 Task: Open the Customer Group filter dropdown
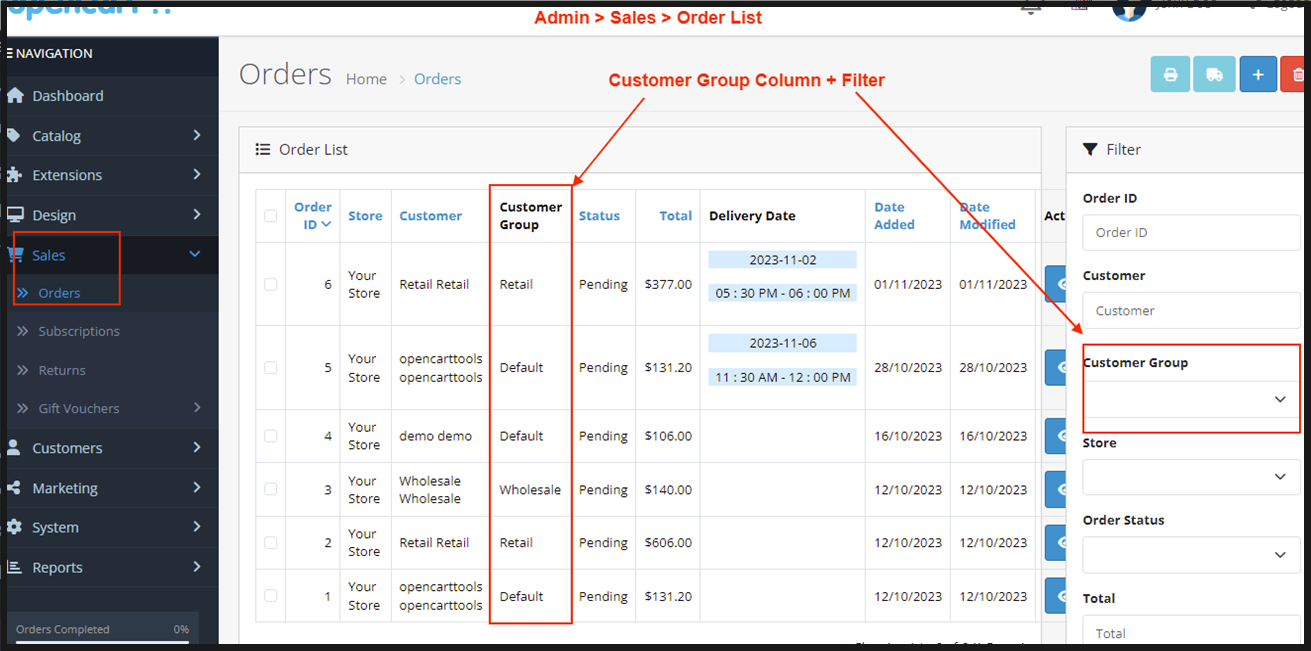click(x=1190, y=399)
